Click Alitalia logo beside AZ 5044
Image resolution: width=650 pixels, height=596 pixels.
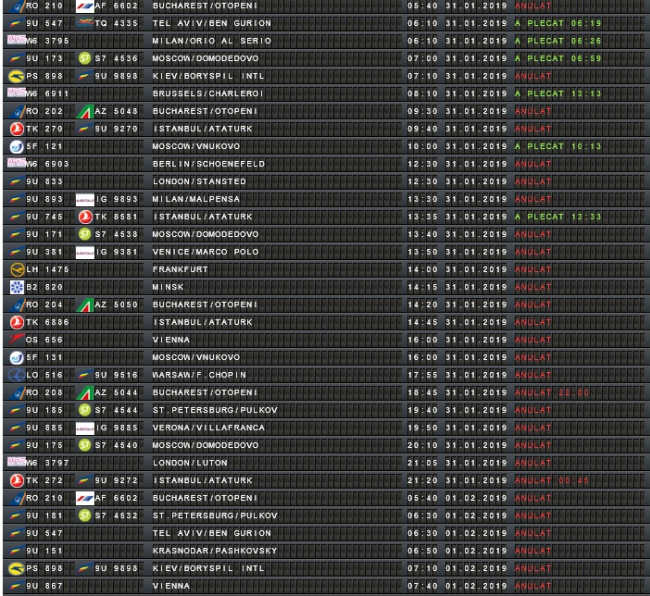(85, 393)
